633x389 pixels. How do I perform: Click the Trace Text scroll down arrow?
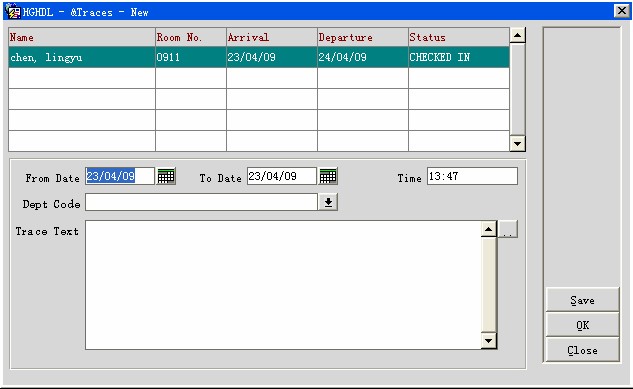pos(488,341)
